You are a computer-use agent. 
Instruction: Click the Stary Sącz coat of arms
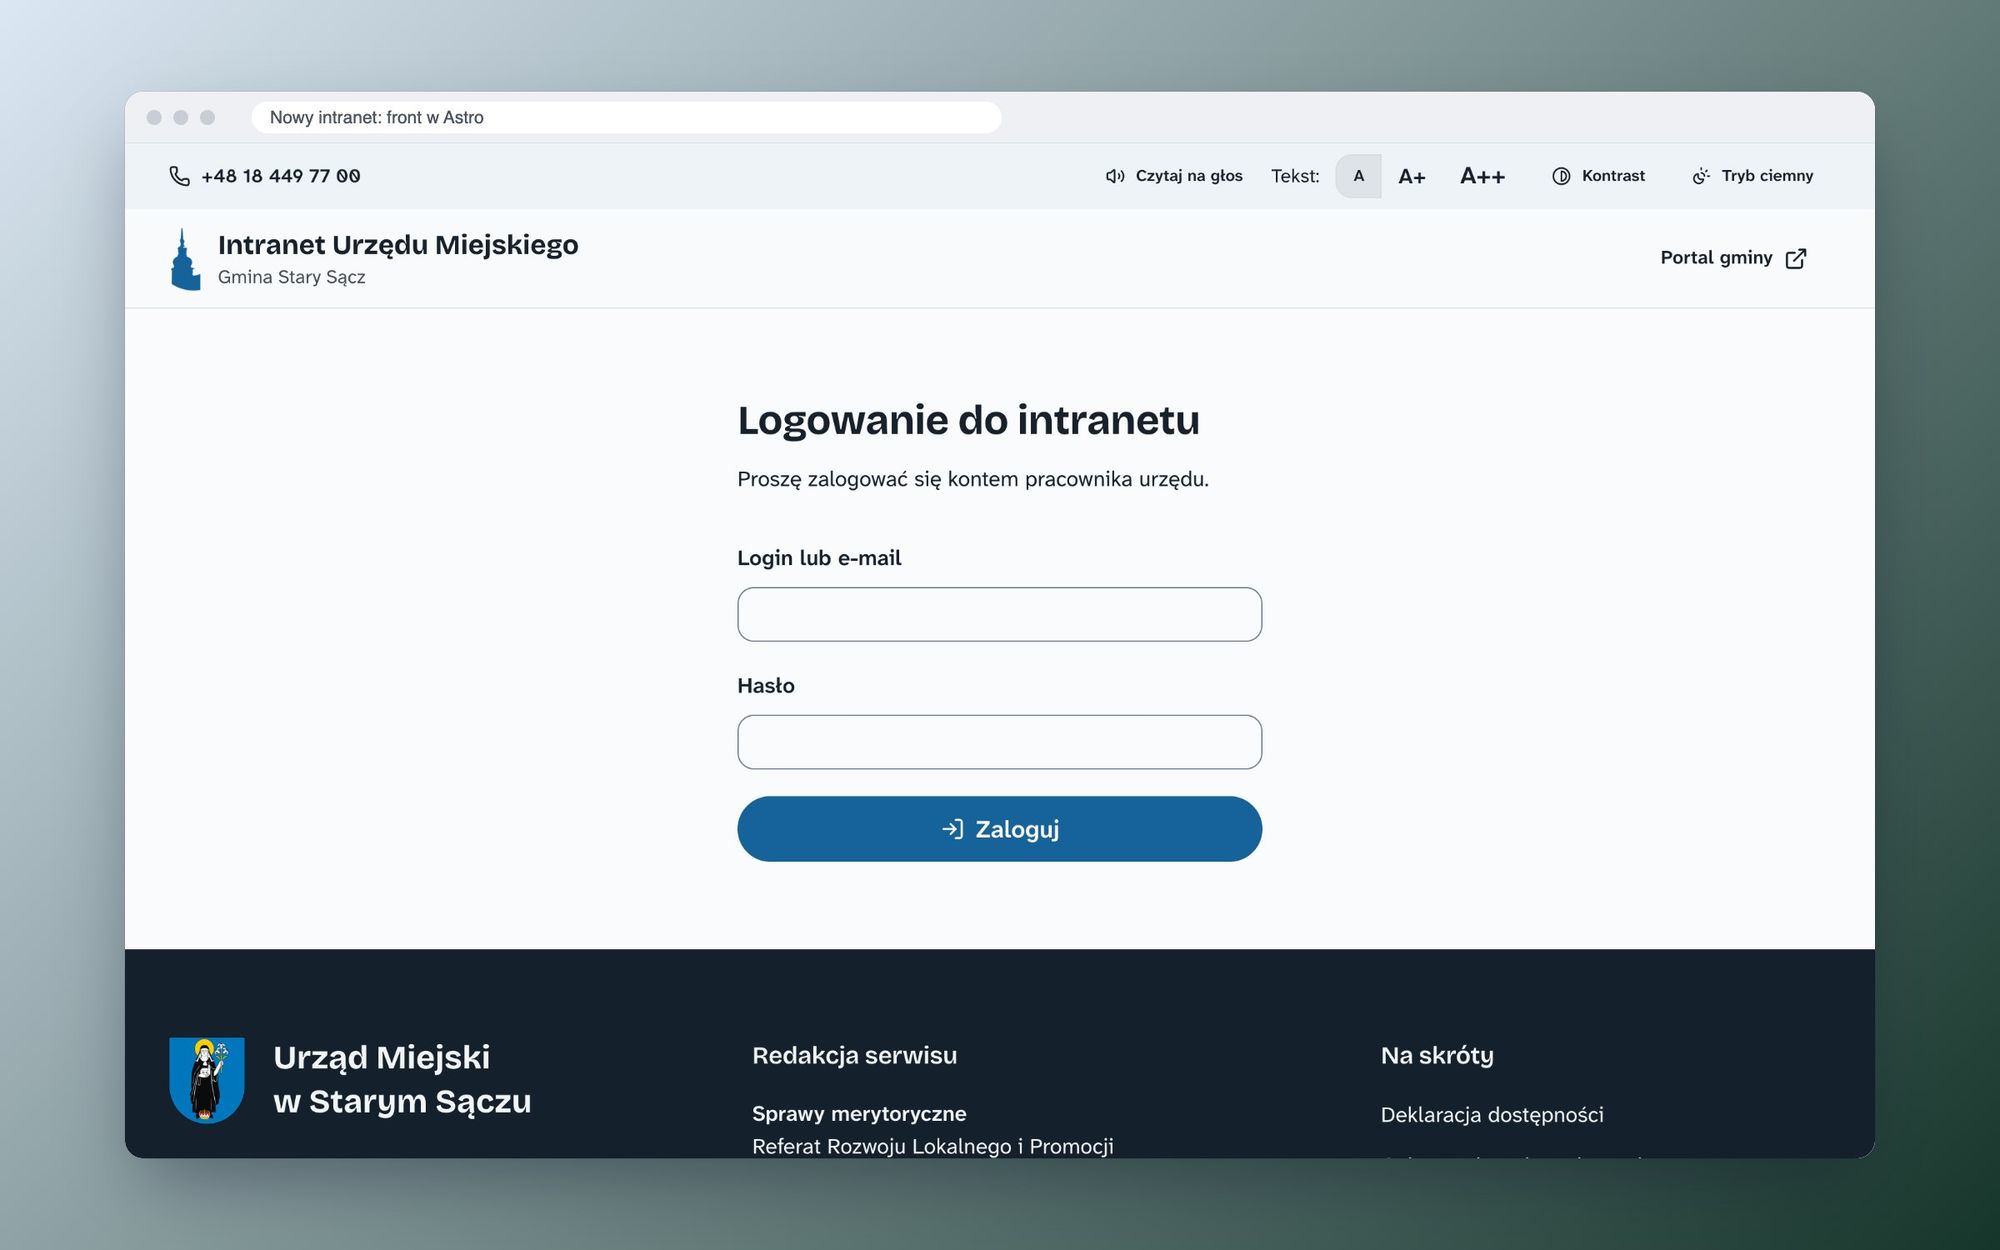tap(207, 1080)
